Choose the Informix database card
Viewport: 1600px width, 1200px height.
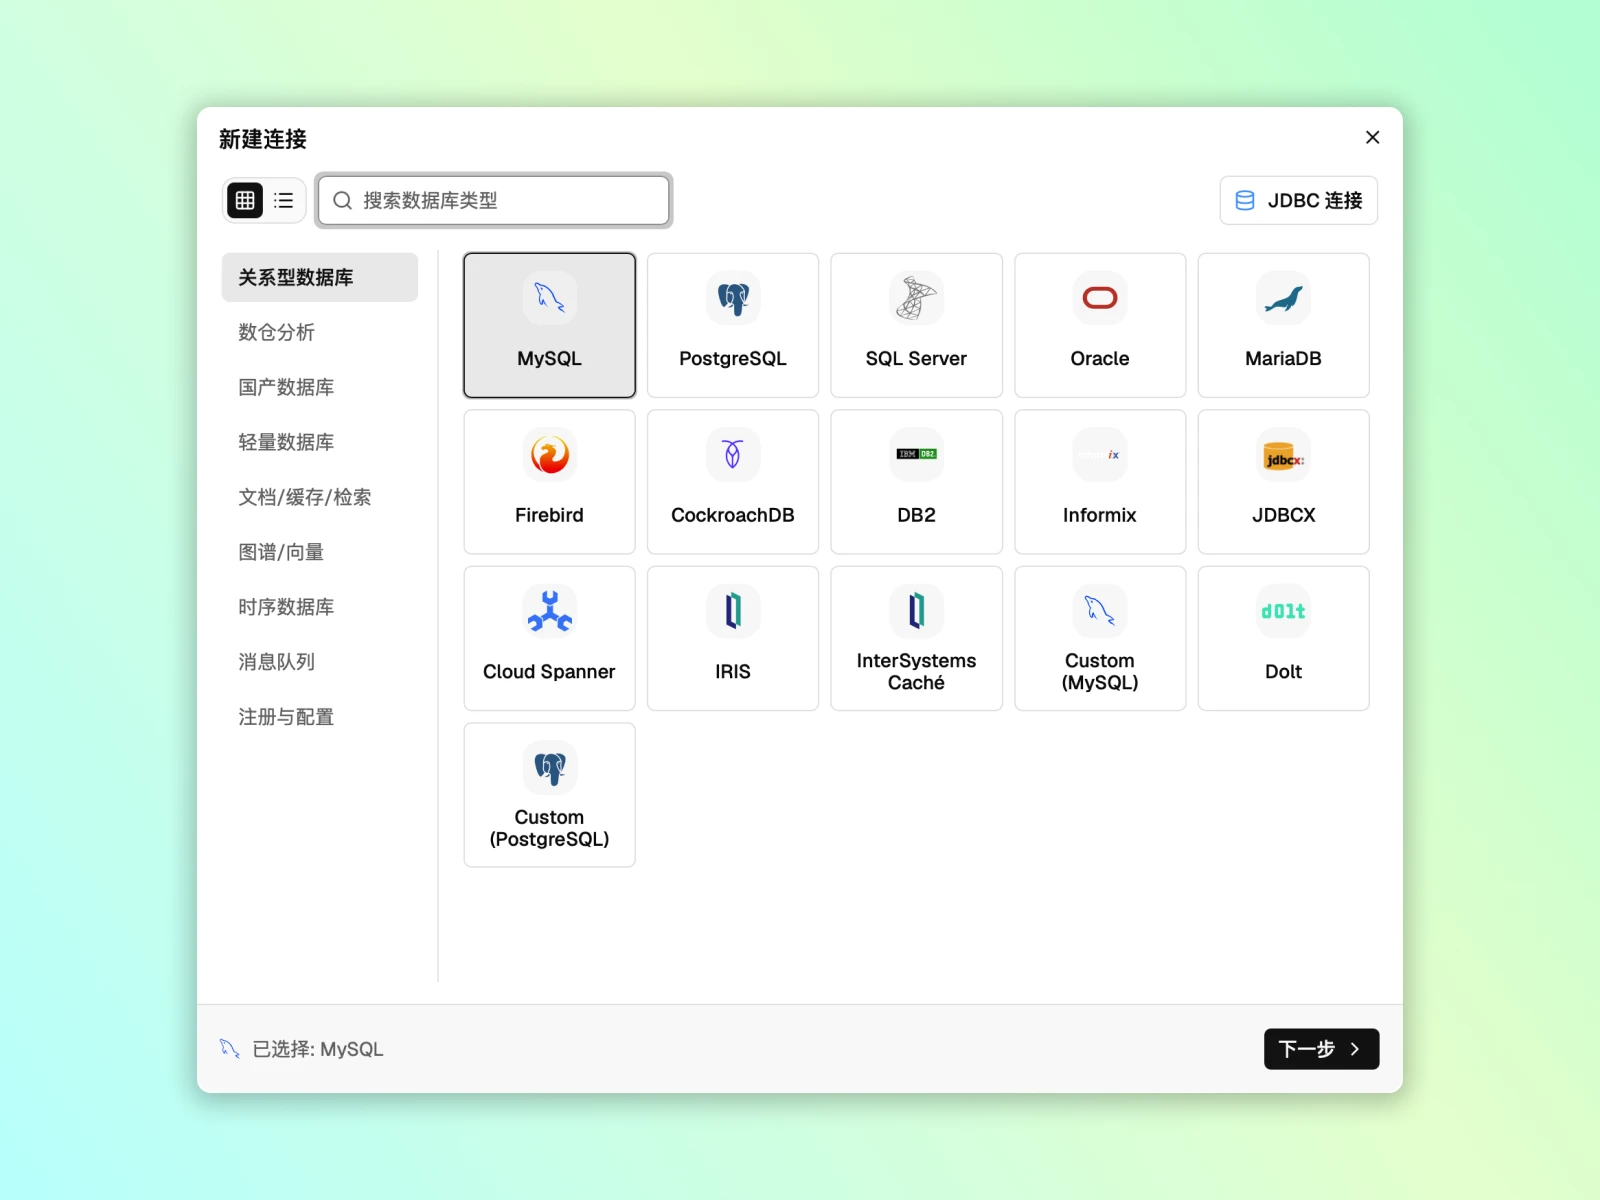tap(1100, 482)
